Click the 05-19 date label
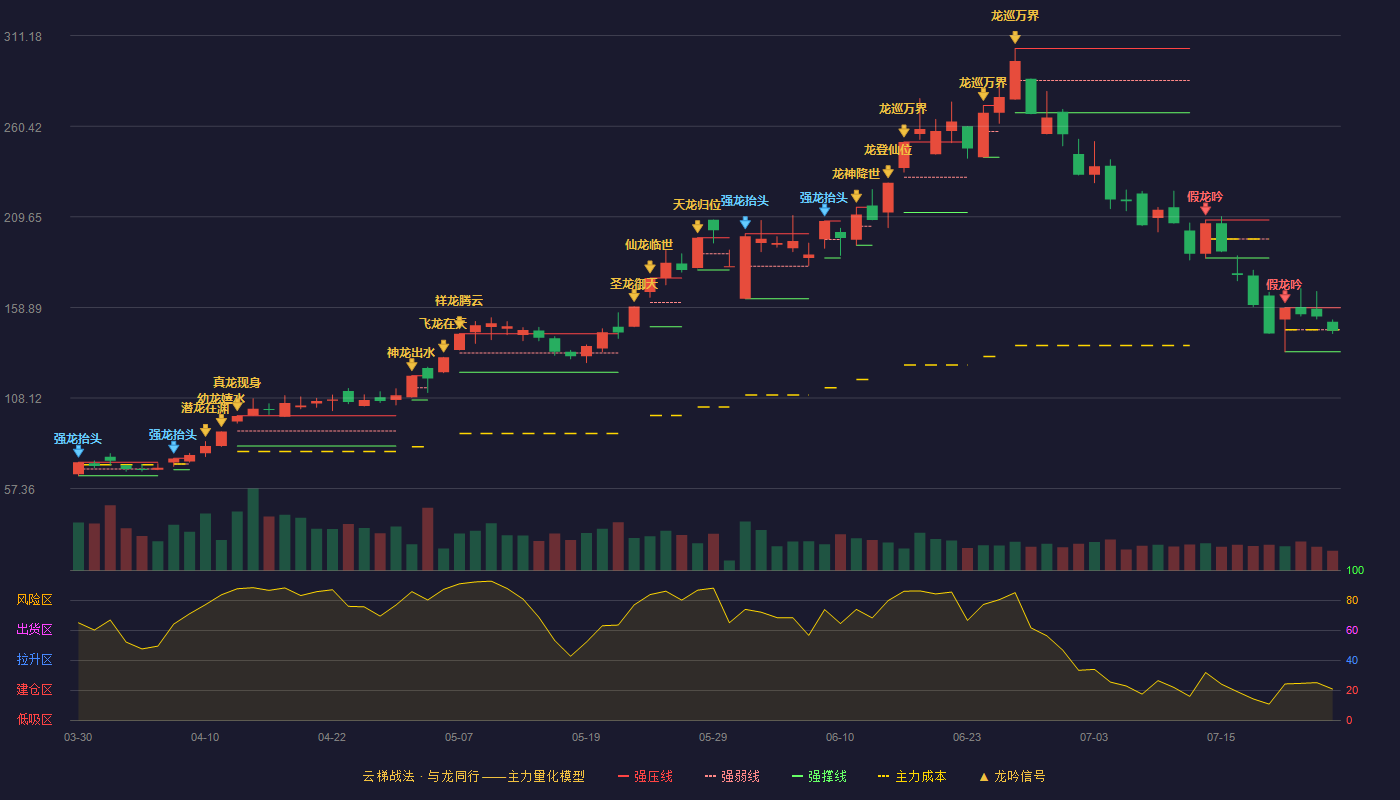 pos(586,737)
